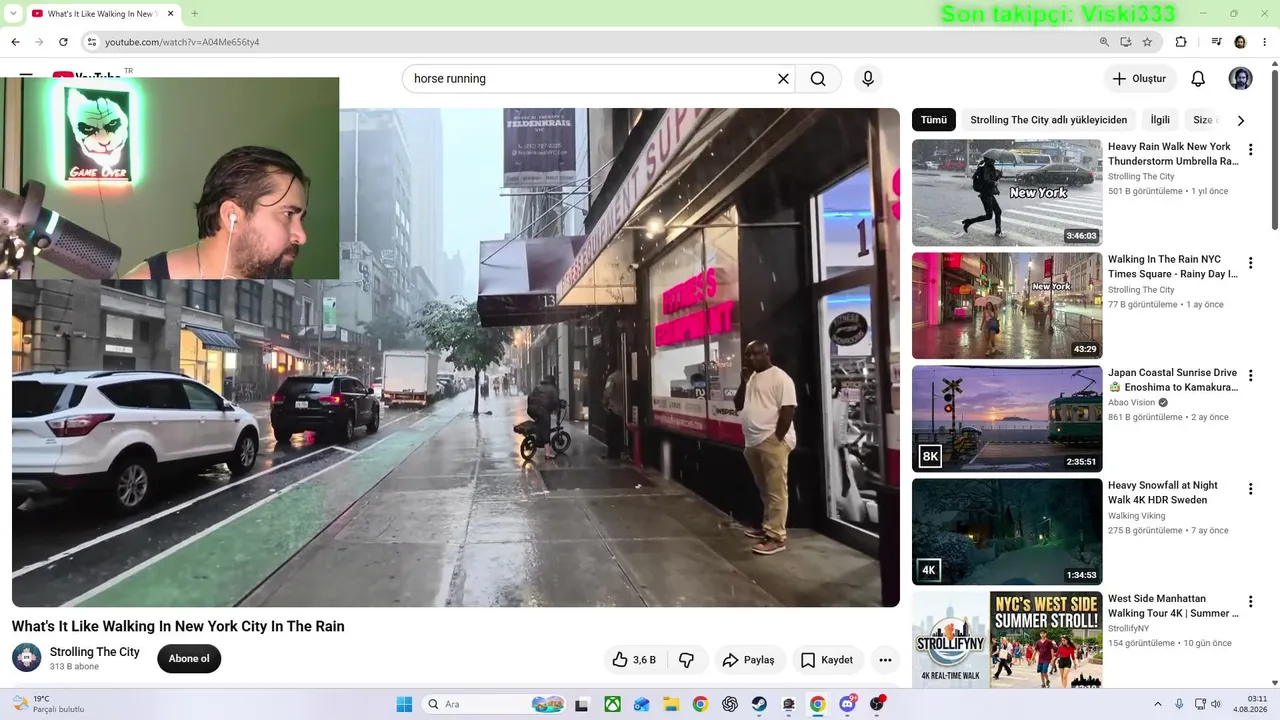Click the Heavy Rain Walk thumbnail (3:46:03)

pos(1007,193)
